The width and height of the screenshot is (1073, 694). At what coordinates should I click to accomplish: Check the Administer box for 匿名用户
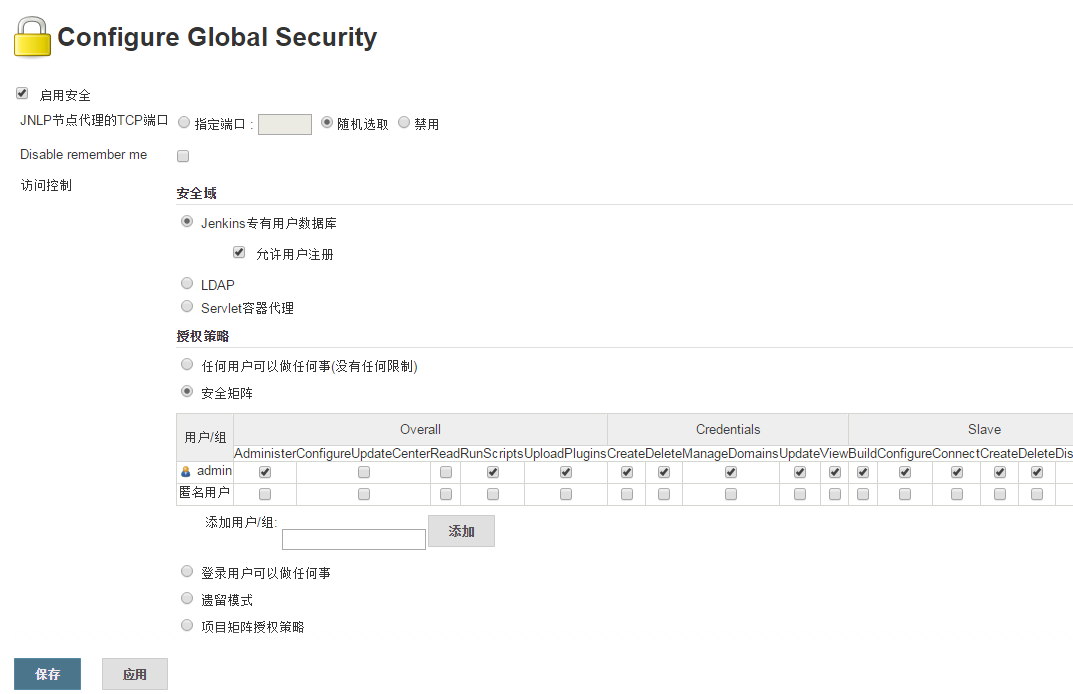click(x=265, y=494)
